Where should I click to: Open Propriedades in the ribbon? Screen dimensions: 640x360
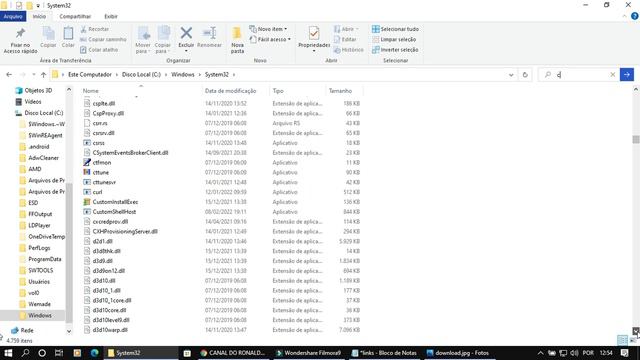click(314, 39)
